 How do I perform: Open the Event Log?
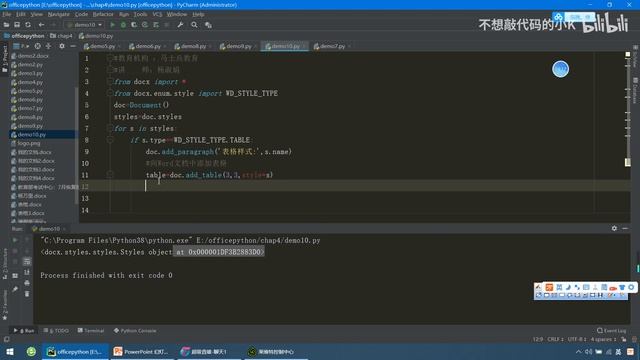point(611,331)
